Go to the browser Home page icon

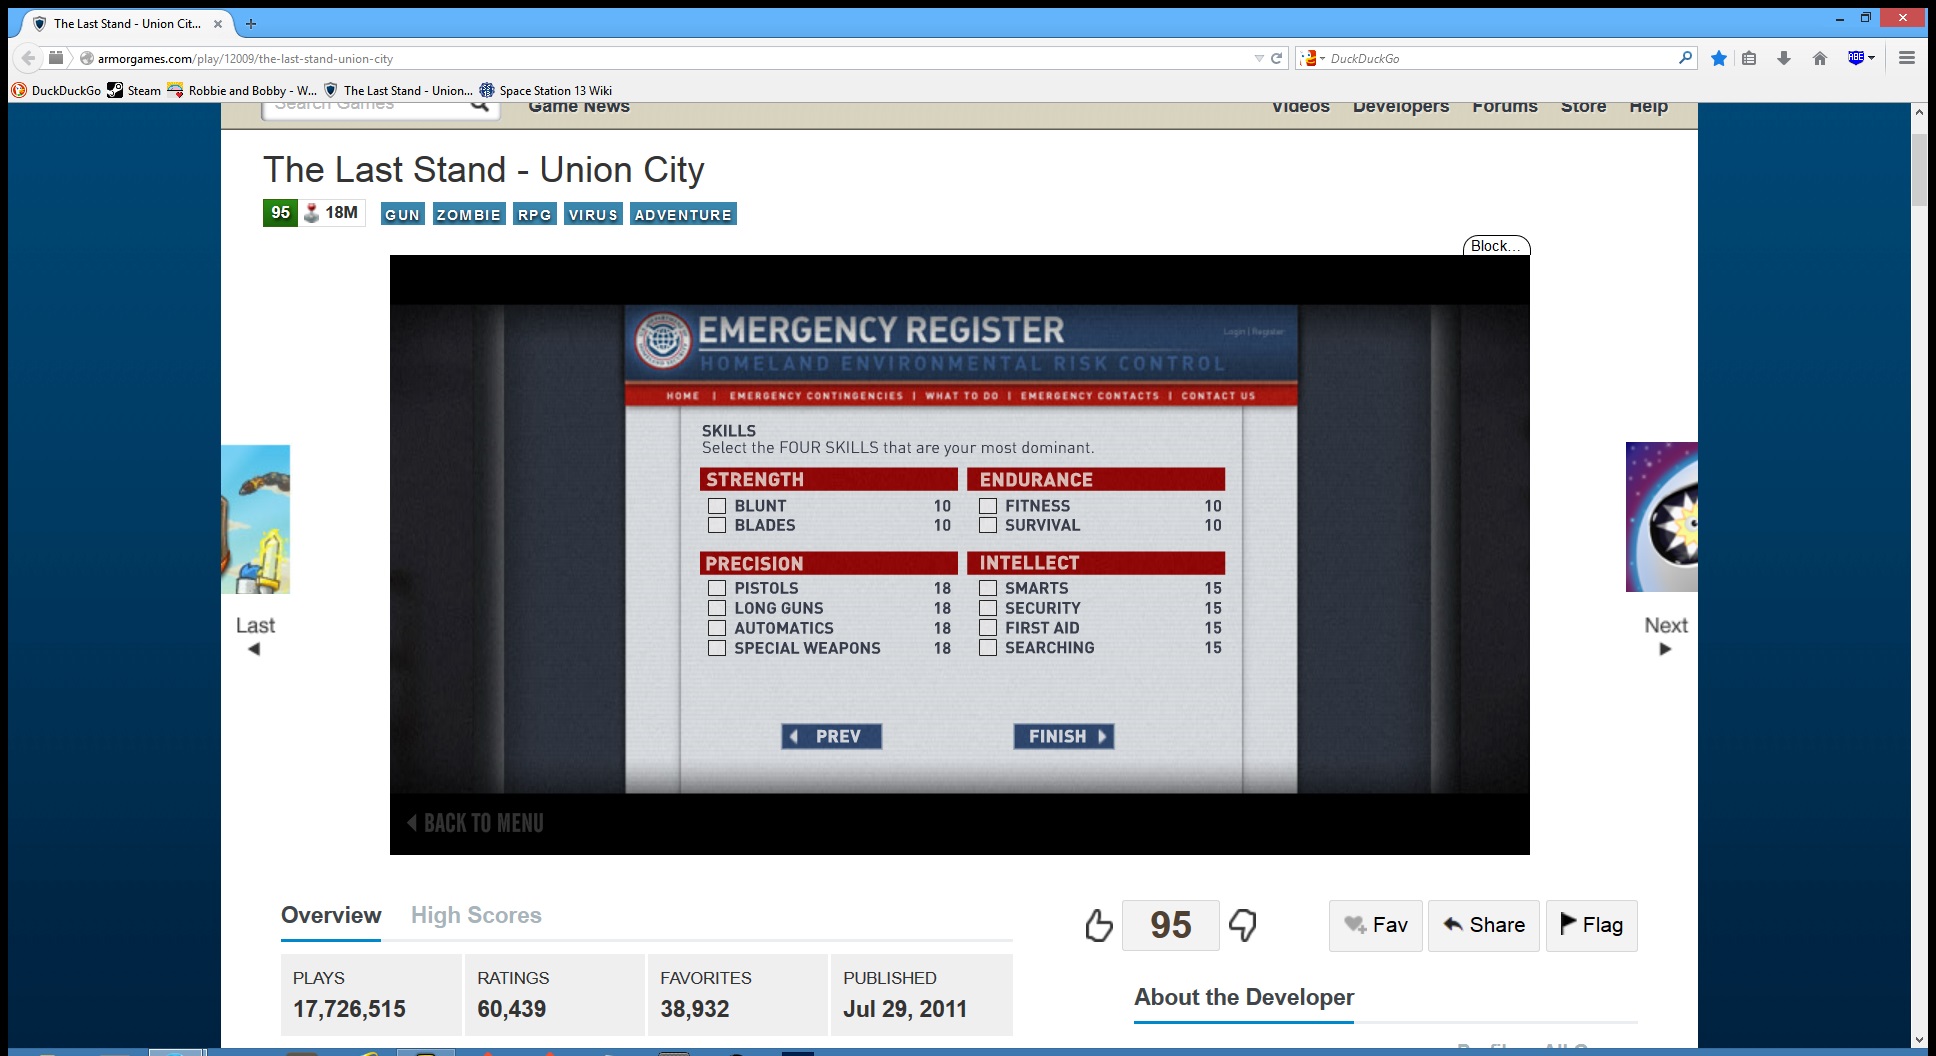(x=1820, y=58)
